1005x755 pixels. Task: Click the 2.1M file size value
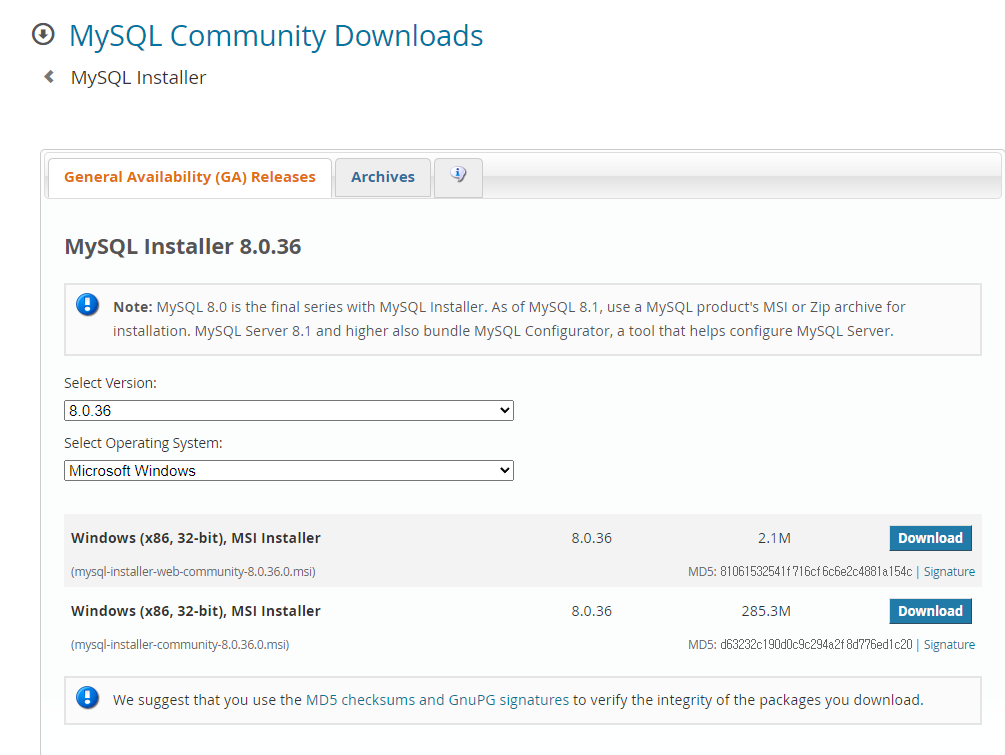pos(774,538)
